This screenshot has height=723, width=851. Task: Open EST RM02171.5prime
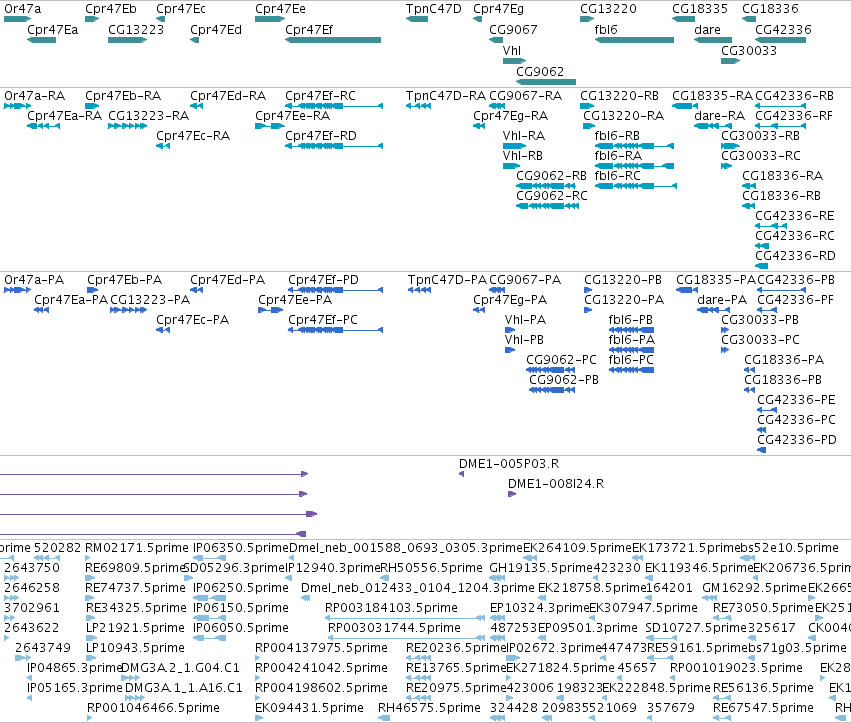click(88, 558)
